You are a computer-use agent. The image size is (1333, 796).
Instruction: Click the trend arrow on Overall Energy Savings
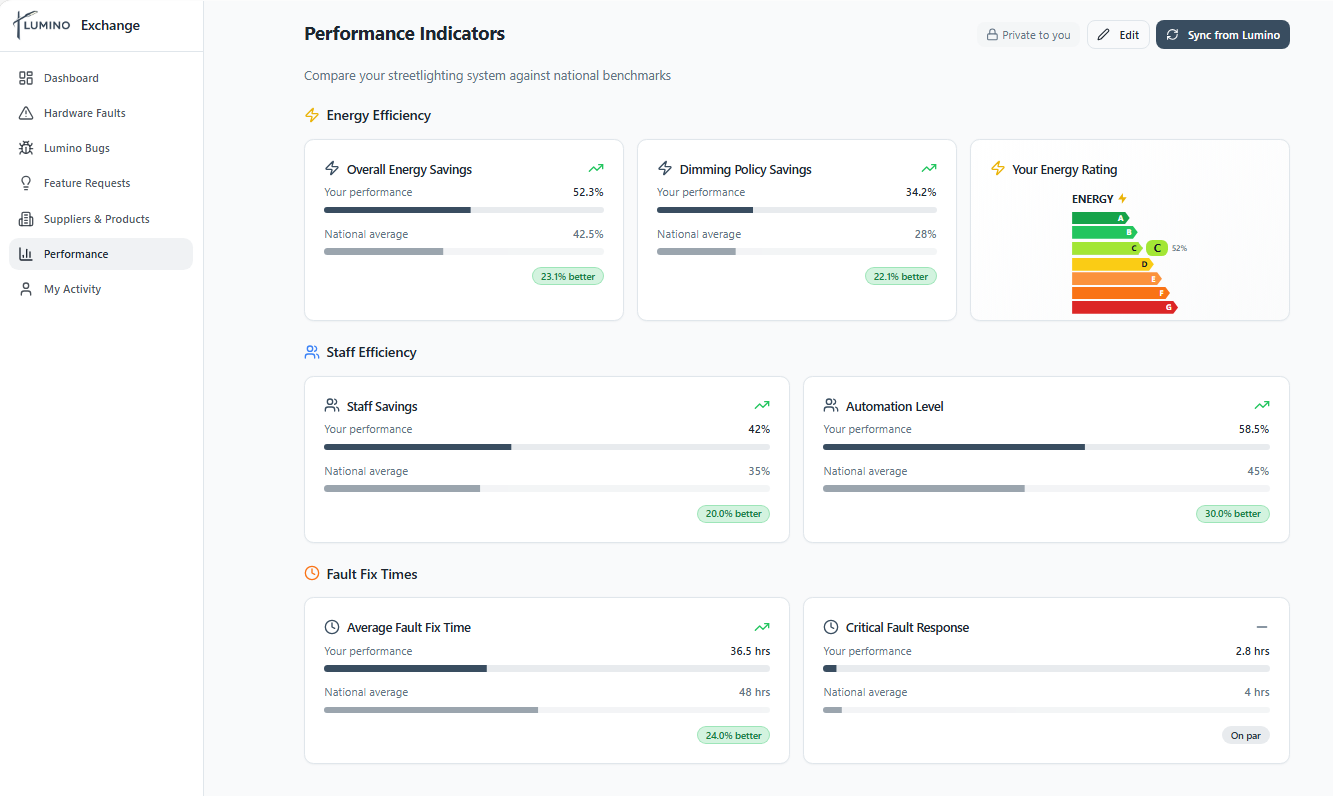(596, 169)
